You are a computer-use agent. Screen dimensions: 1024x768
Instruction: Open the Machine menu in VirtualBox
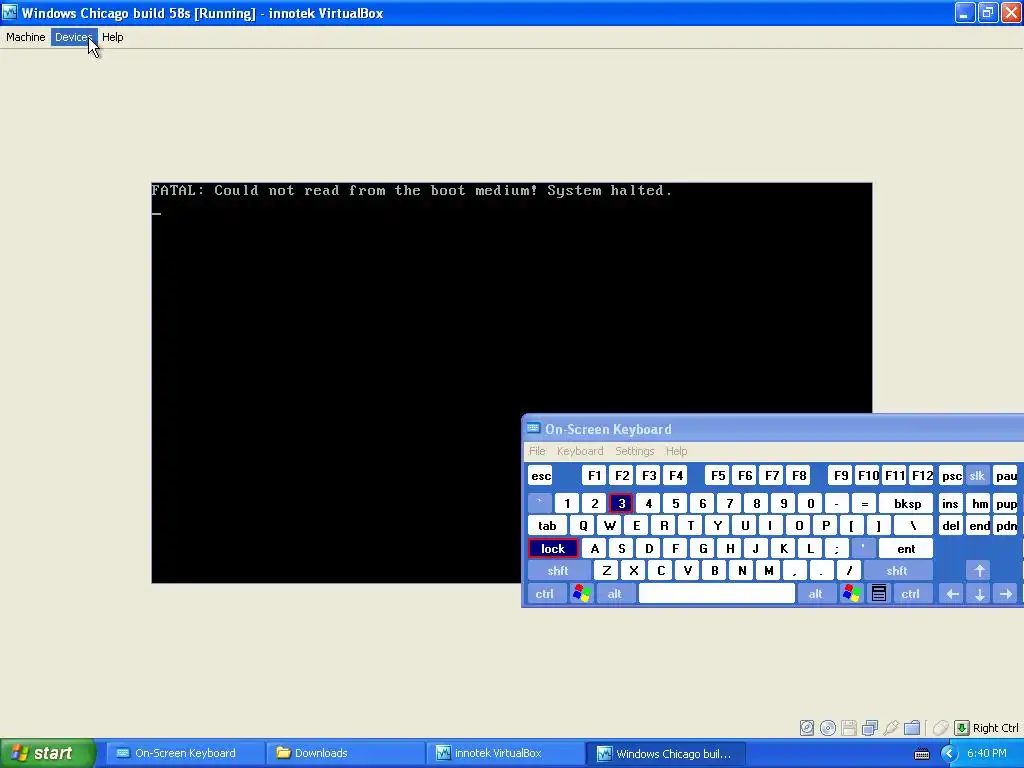[x=25, y=37]
